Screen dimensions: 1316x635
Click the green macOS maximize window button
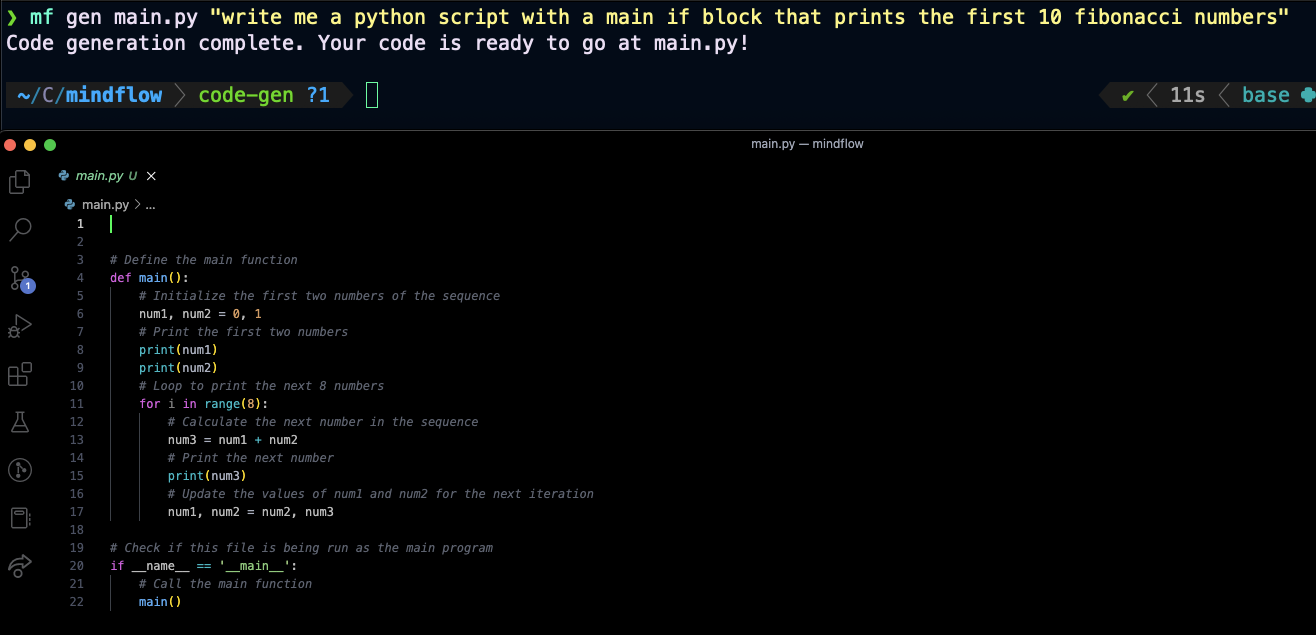pos(50,144)
